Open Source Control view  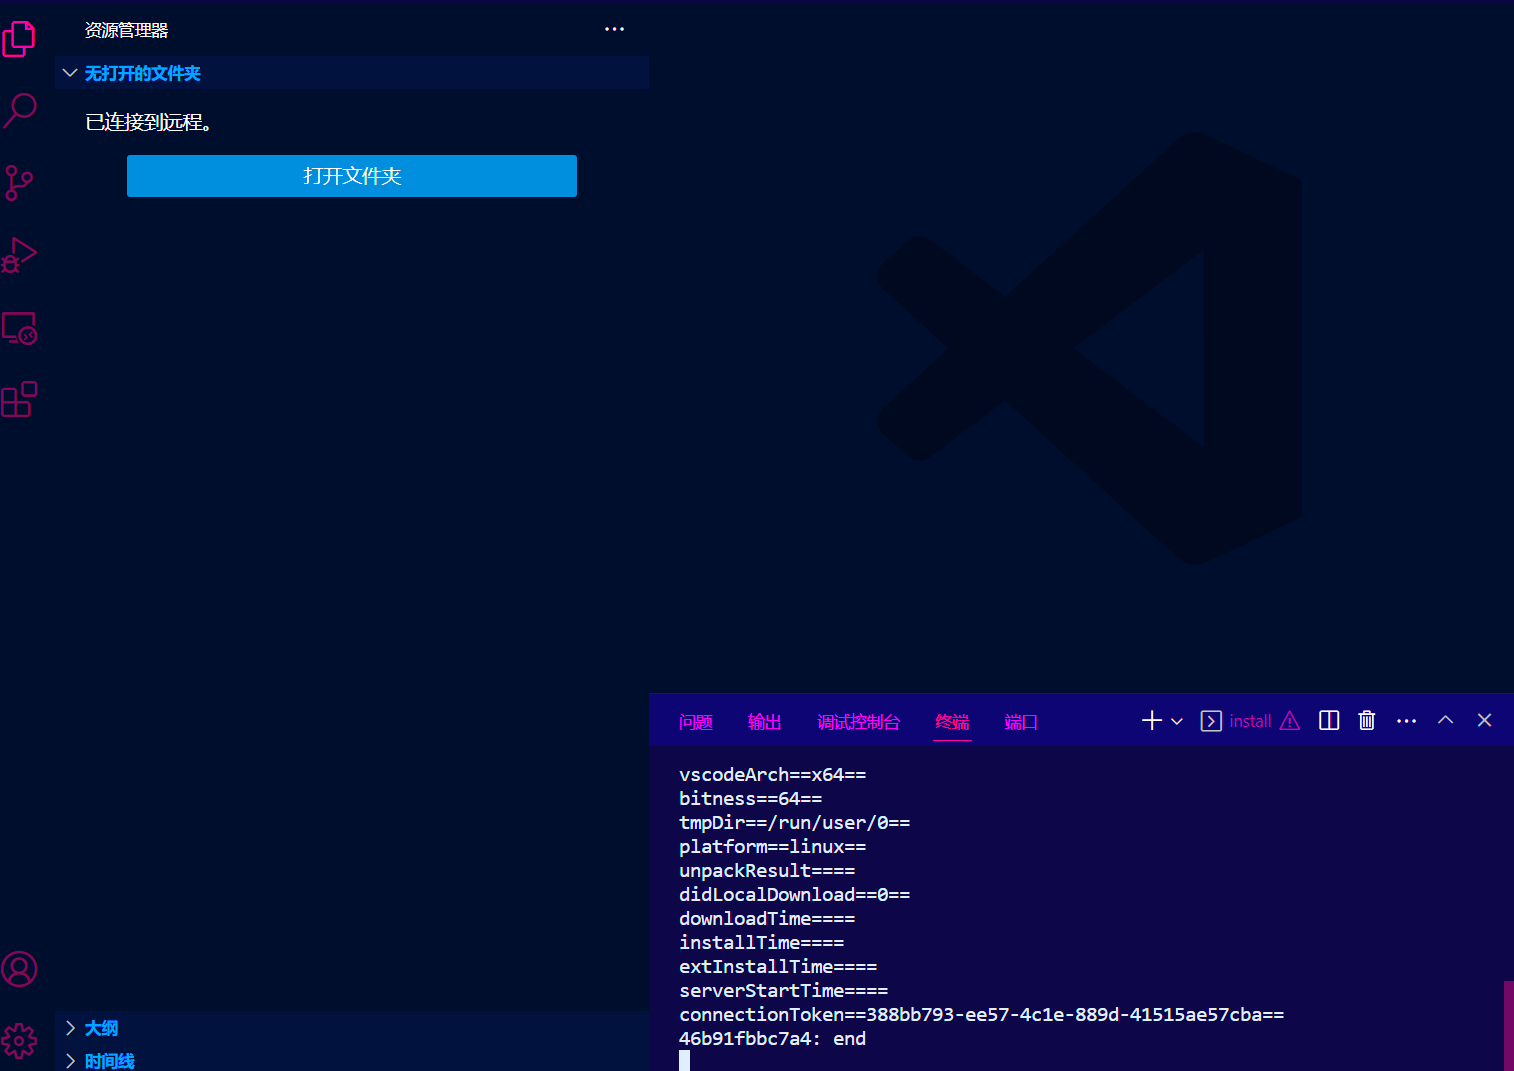coord(19,183)
